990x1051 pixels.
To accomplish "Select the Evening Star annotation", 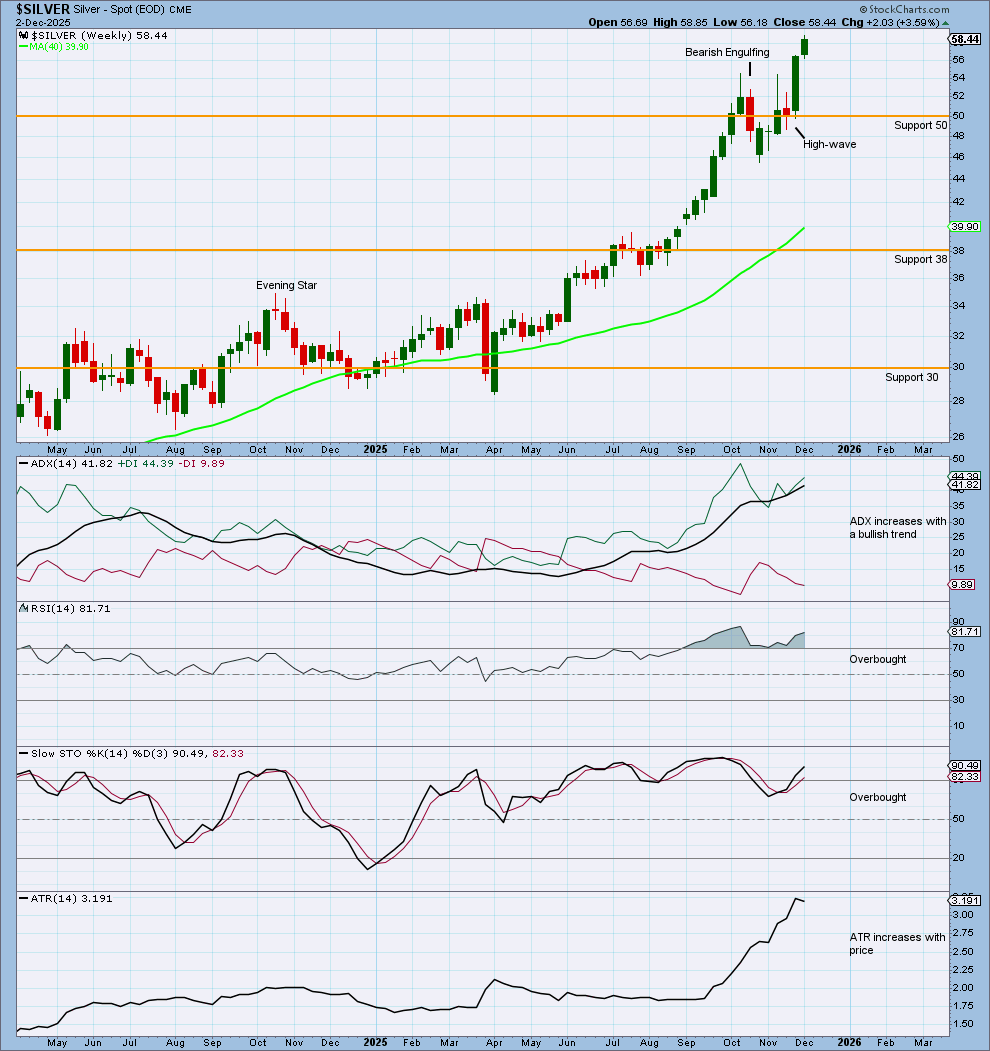I will 286,285.
